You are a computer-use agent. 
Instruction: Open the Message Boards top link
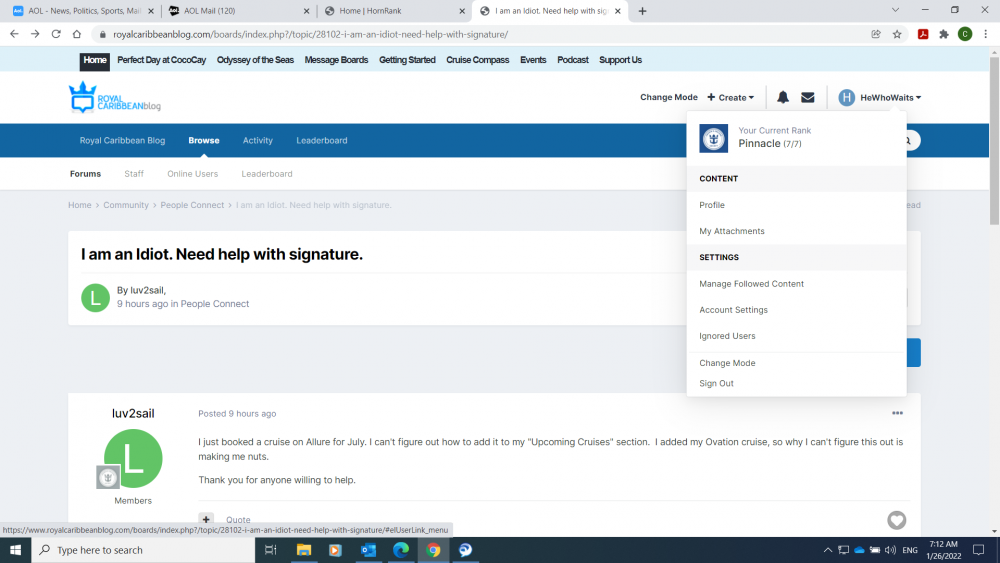coord(336,60)
